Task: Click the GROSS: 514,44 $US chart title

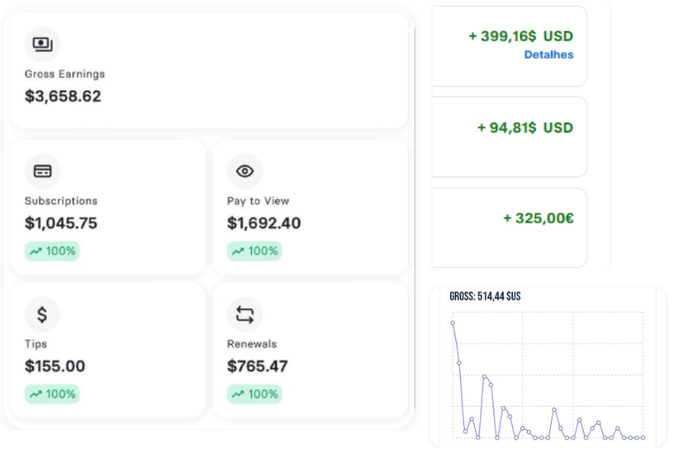Action: pyautogui.click(x=485, y=296)
